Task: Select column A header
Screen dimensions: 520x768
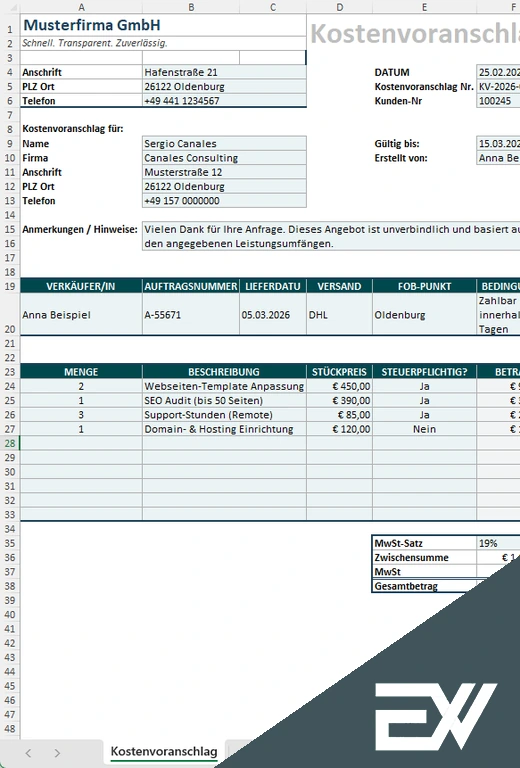Action: coord(81,7)
